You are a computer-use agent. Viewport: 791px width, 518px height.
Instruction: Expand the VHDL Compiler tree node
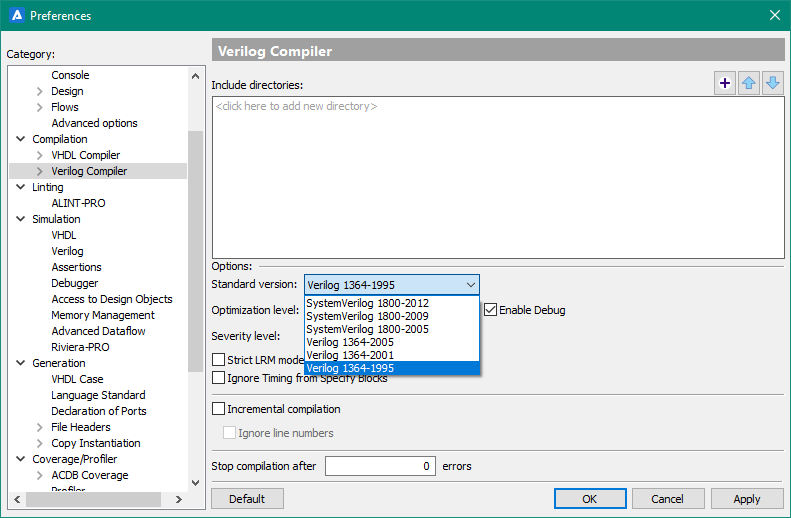click(x=40, y=155)
